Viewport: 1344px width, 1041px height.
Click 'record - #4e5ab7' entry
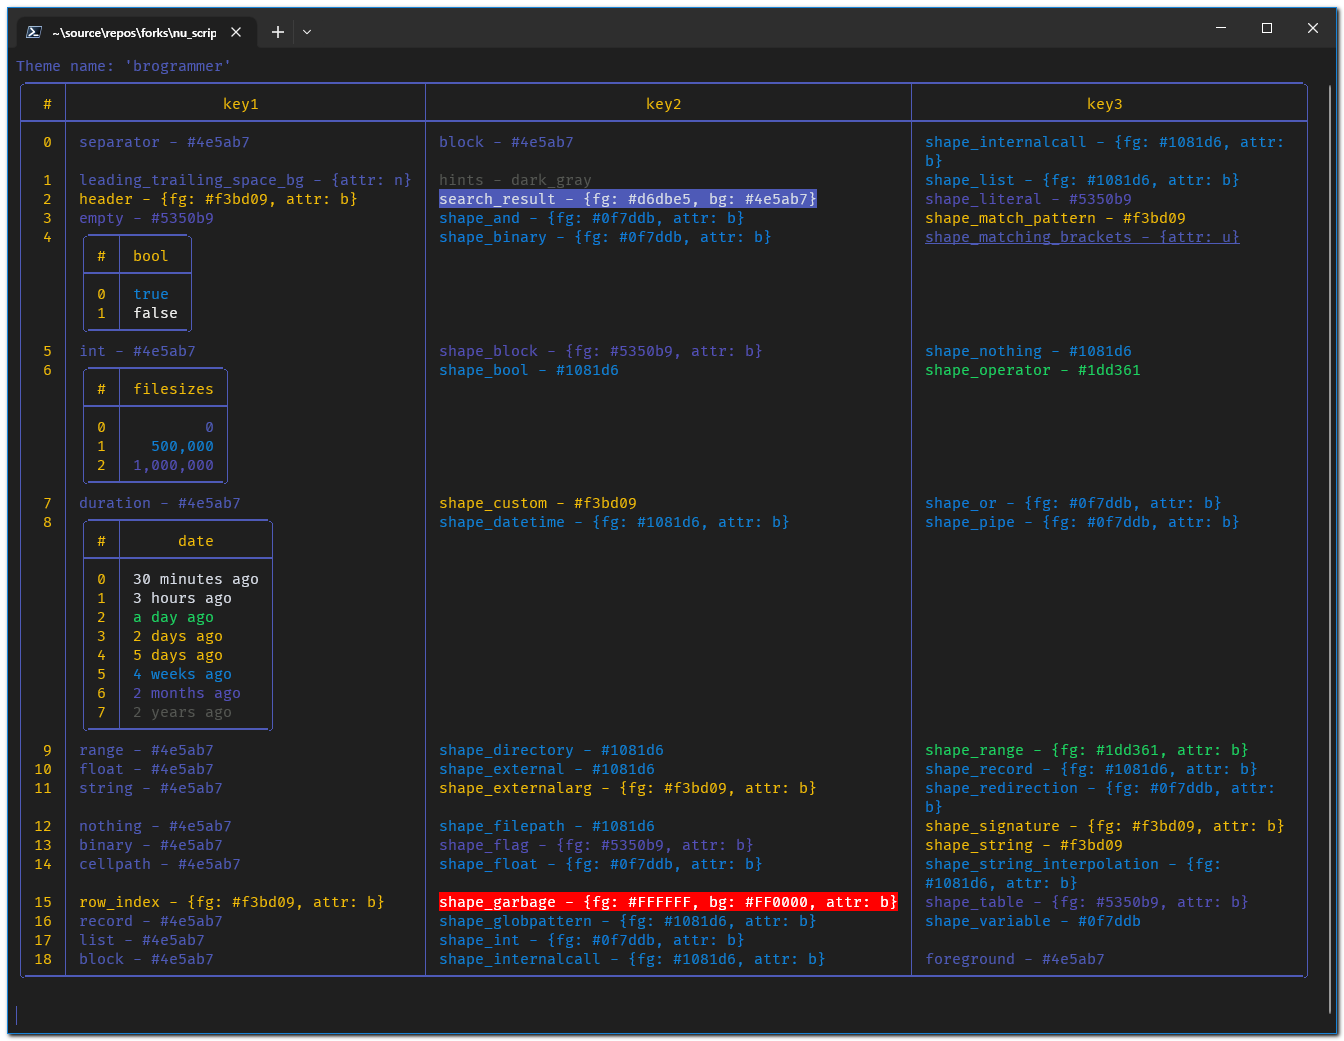click(151, 921)
